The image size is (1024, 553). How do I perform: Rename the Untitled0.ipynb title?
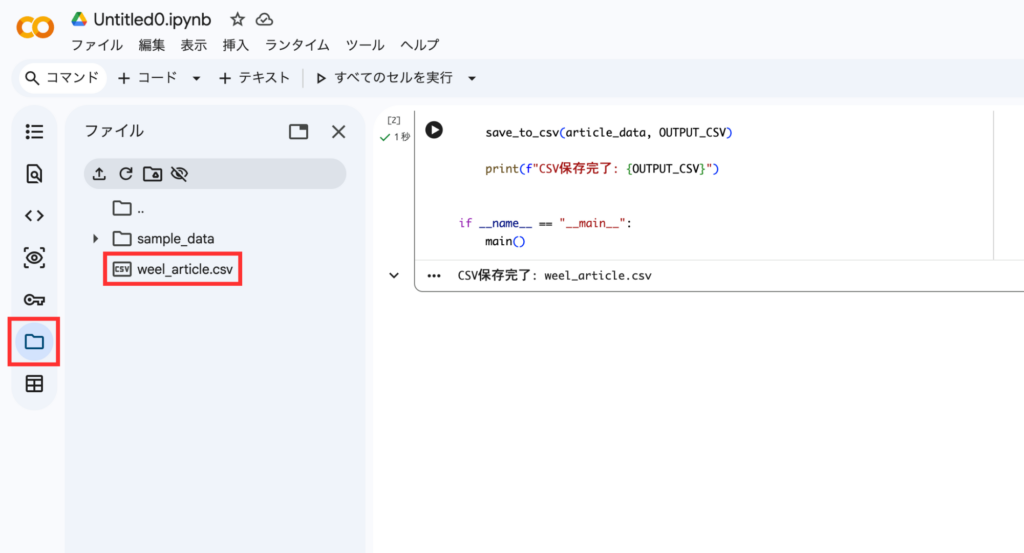click(152, 20)
